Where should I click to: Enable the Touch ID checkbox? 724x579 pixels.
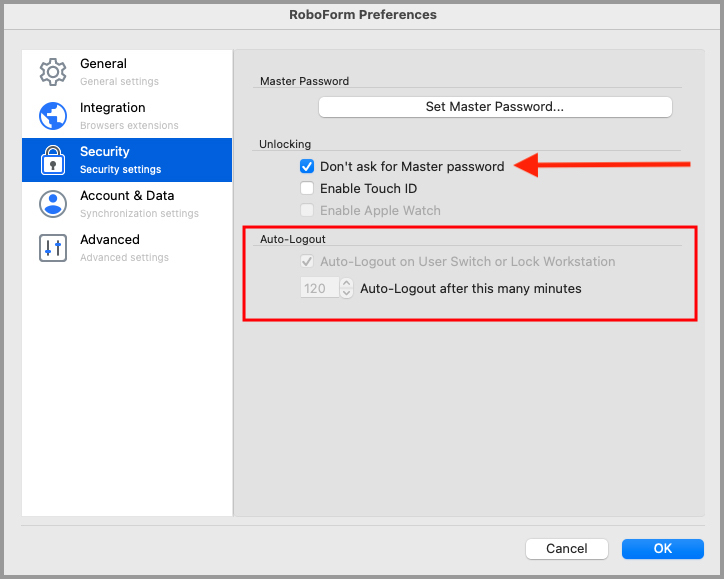click(307, 188)
